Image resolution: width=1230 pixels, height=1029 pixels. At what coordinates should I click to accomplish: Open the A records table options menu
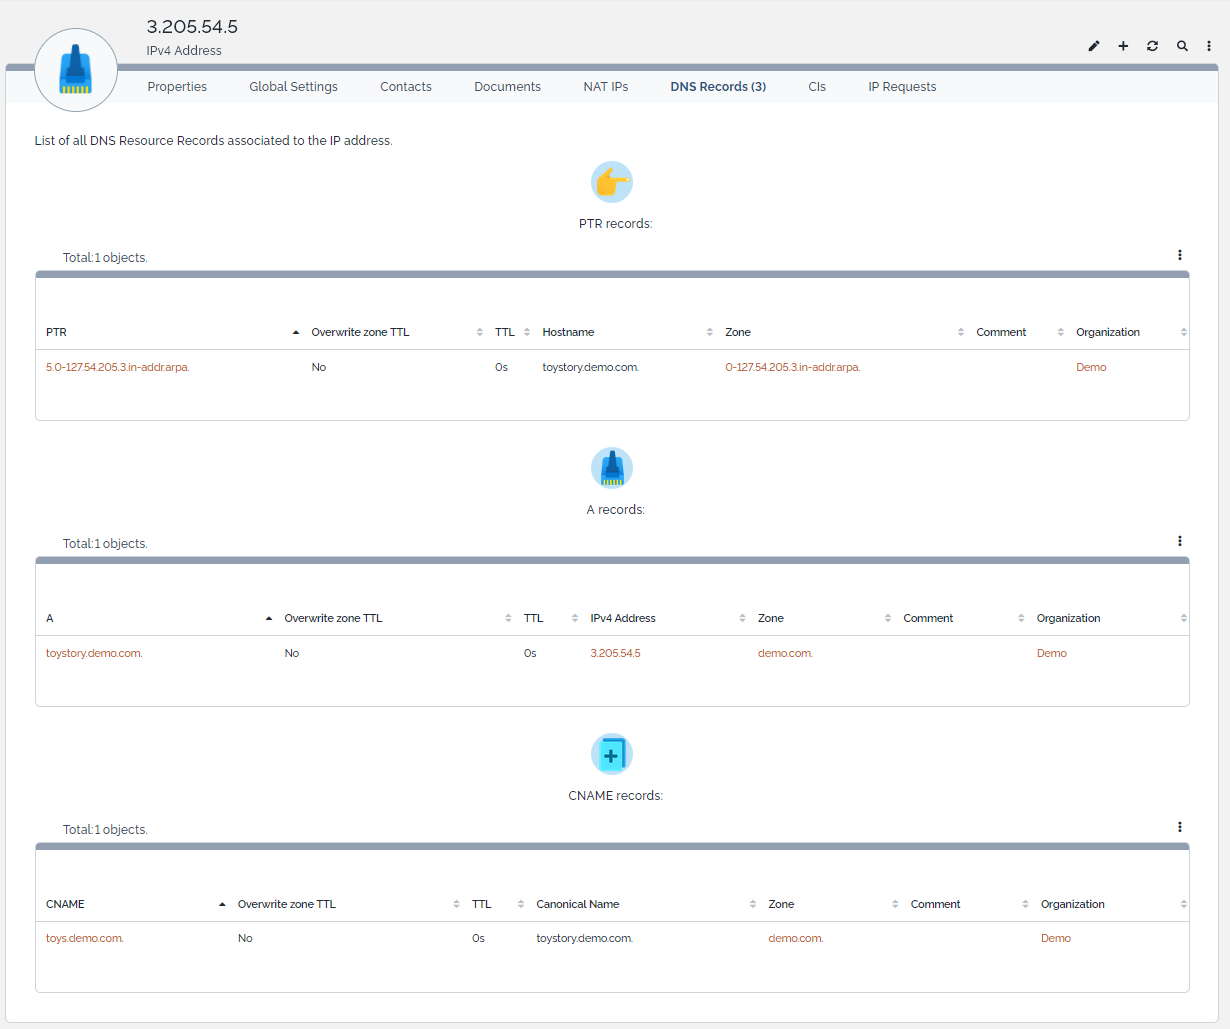1180,541
